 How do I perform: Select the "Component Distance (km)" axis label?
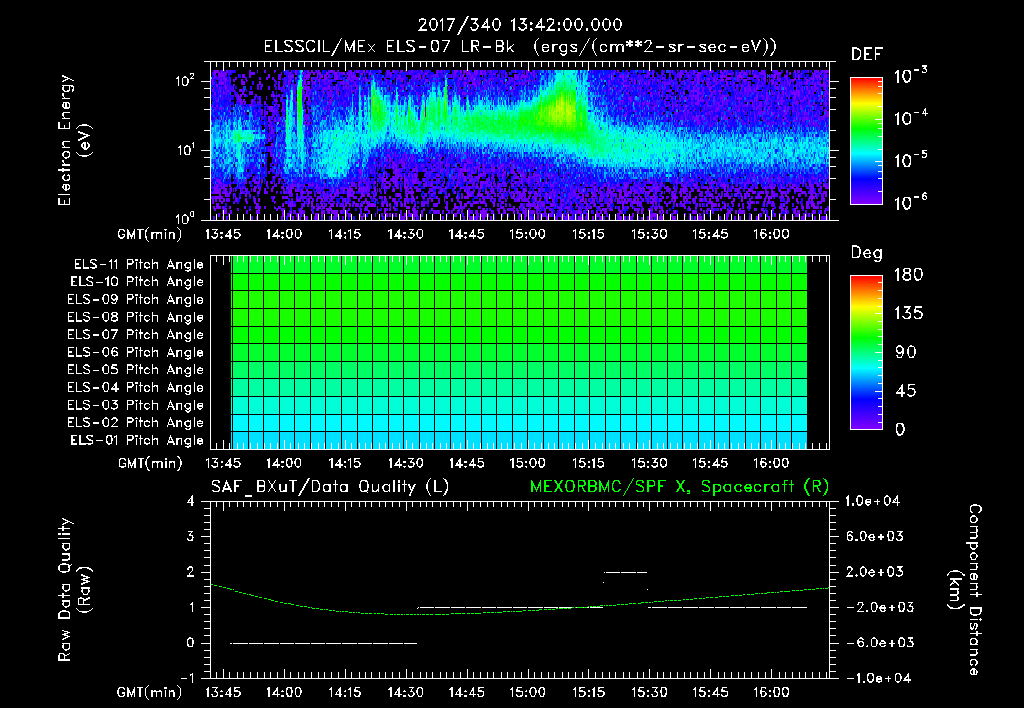coord(965,590)
